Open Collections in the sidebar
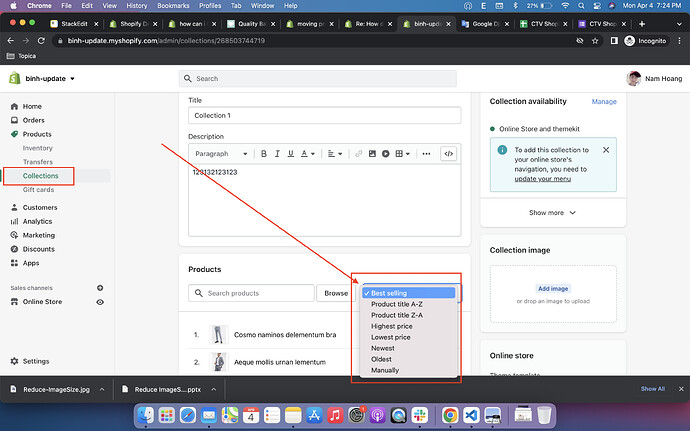The height and width of the screenshot is (431, 690). (x=41, y=176)
